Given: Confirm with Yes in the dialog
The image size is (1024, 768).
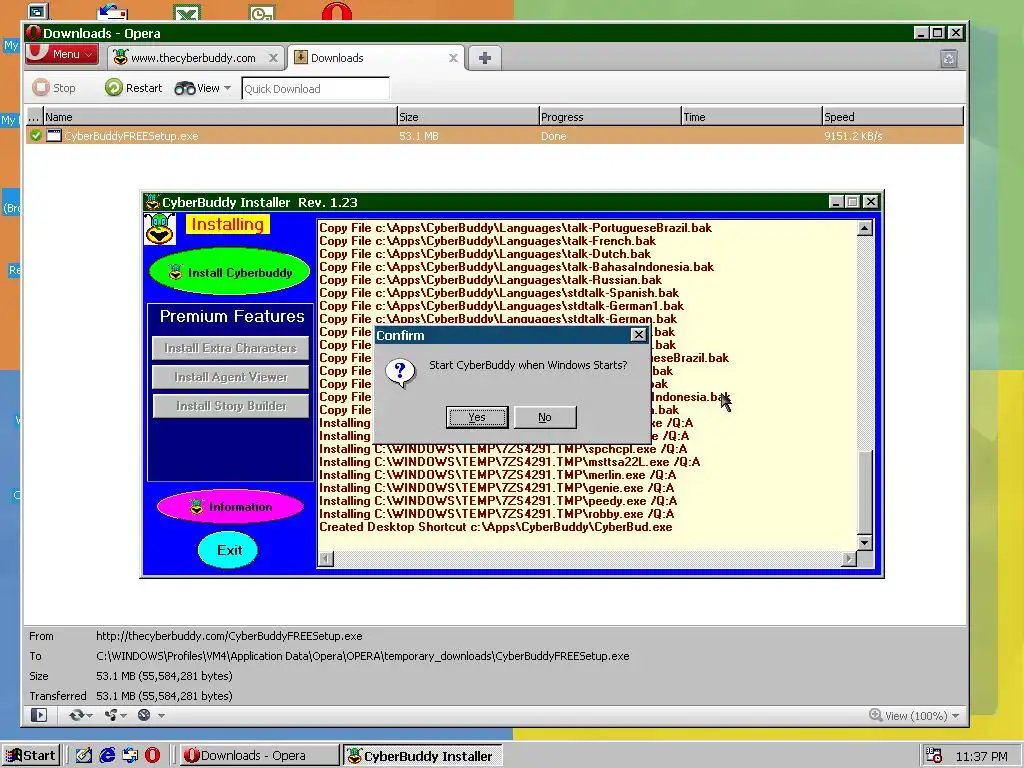Looking at the screenshot, I should pos(477,417).
